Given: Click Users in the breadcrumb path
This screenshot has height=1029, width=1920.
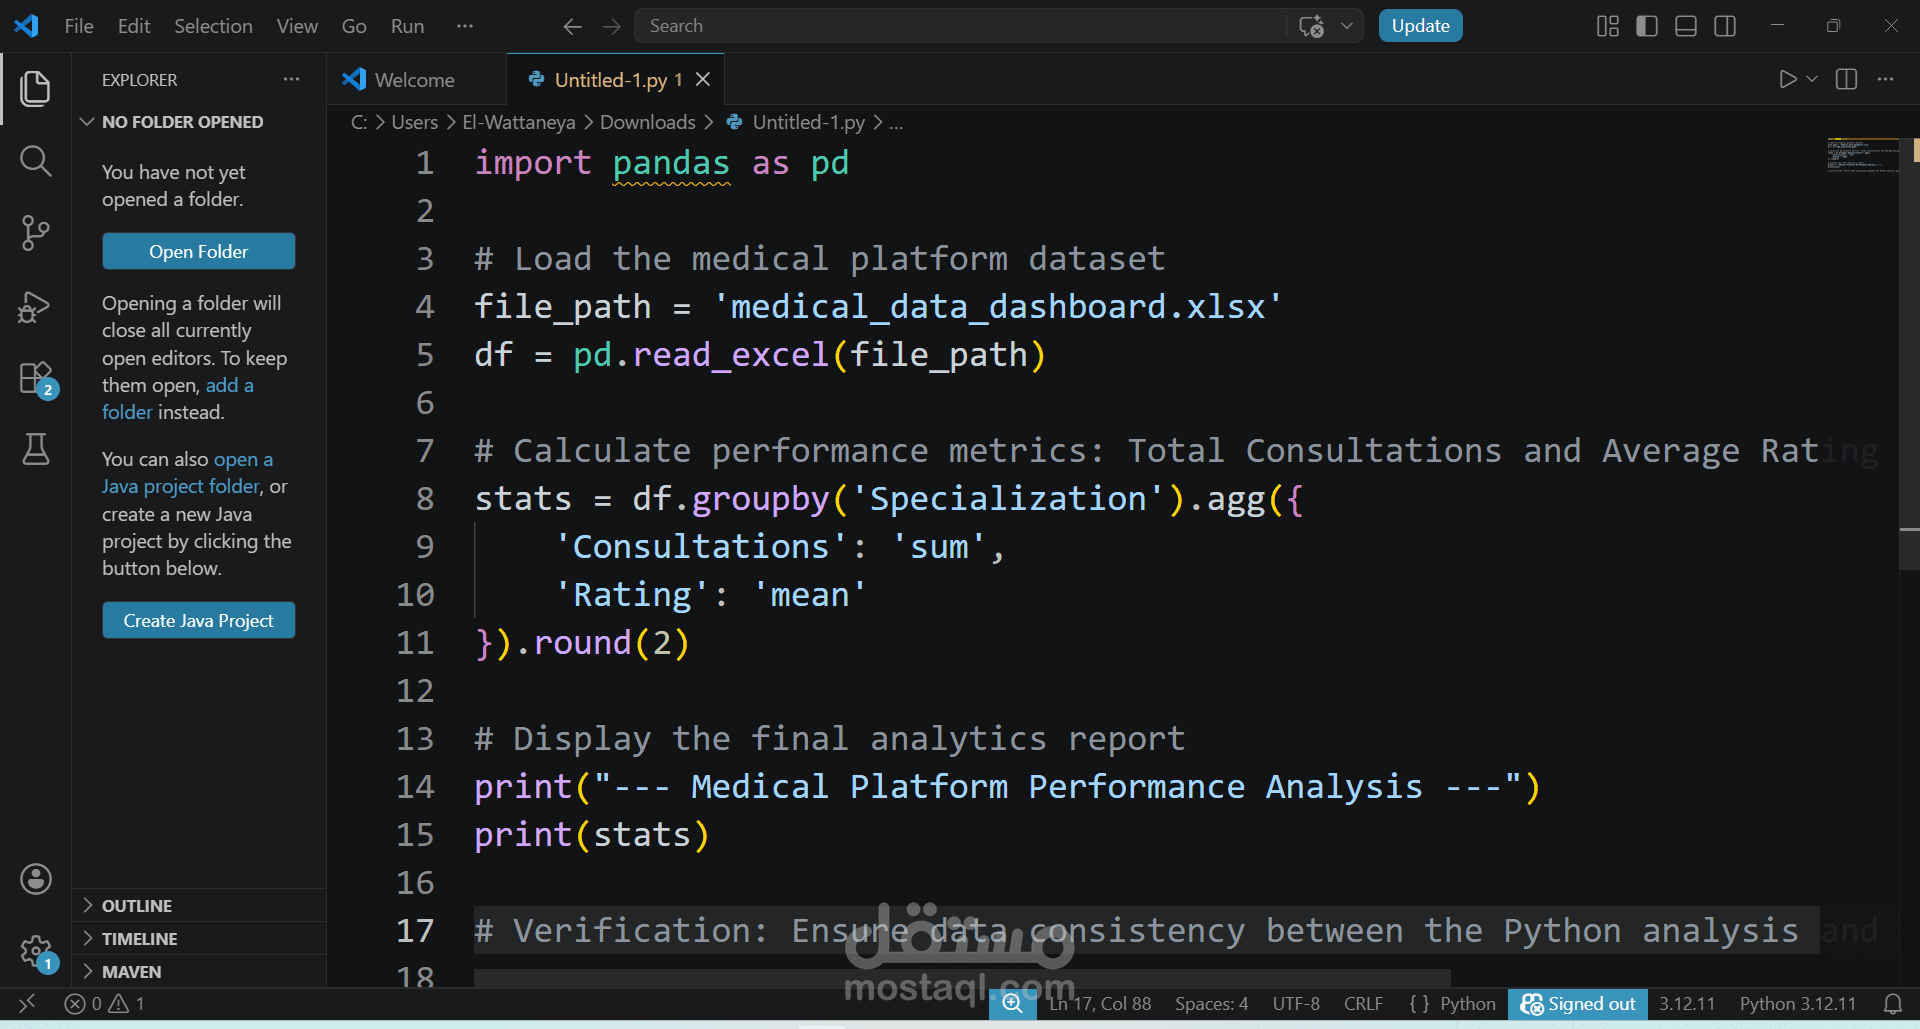Looking at the screenshot, I should [414, 122].
